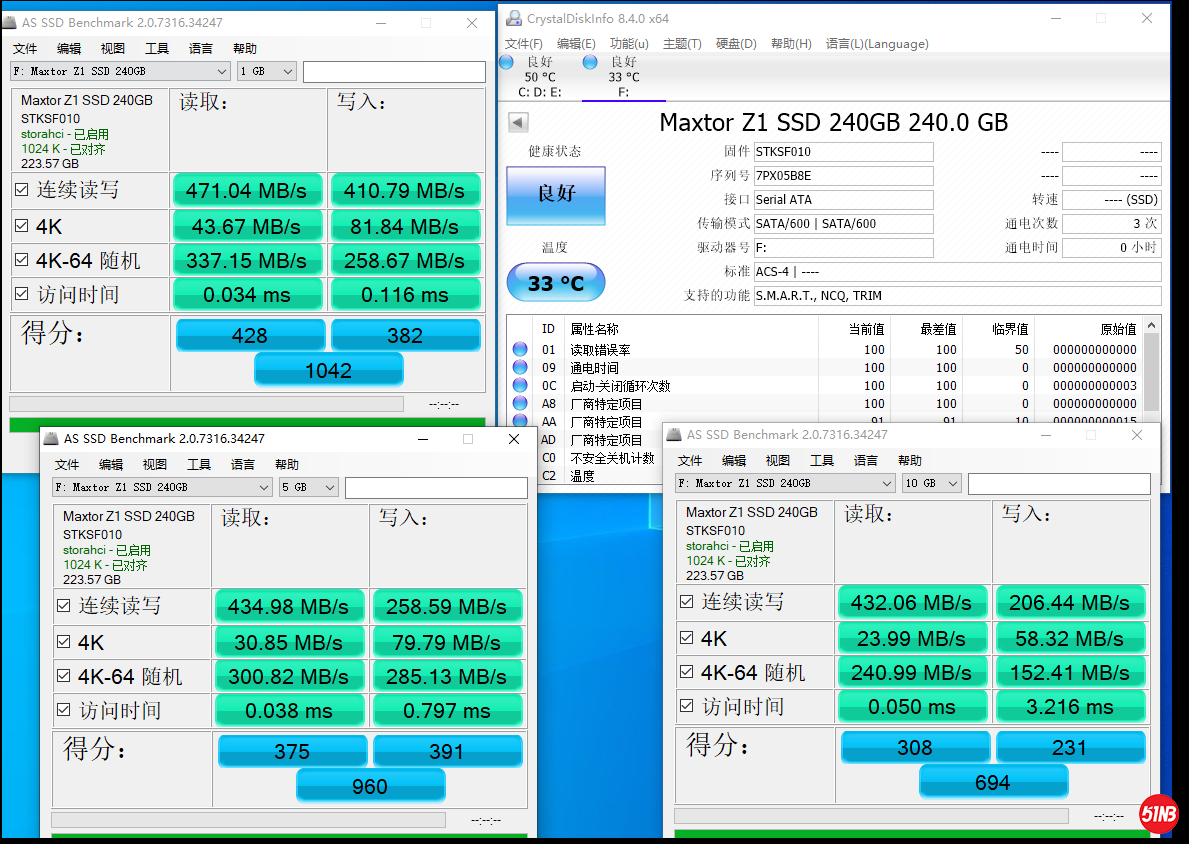Toggle 4K-64 随机 checkbox in 5 GB window
Image resolution: width=1189 pixels, height=844 pixels.
(63, 677)
